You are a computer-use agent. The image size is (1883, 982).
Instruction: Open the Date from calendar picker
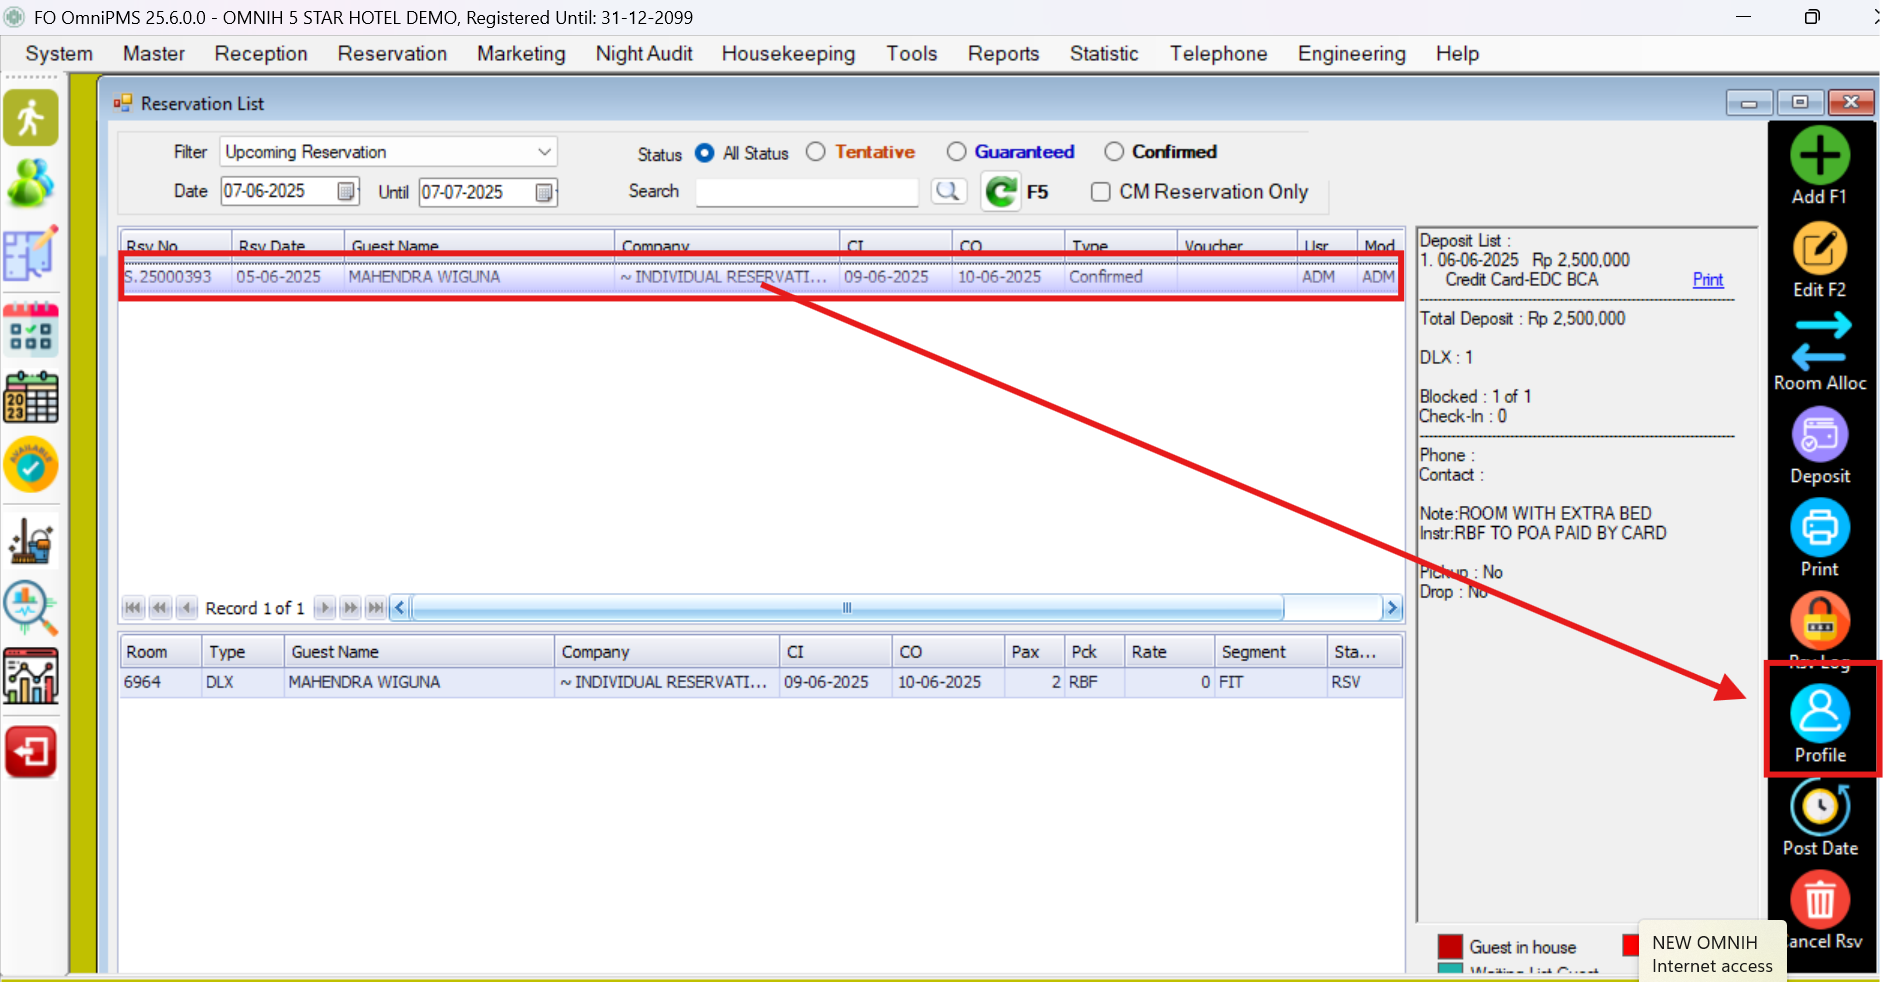[x=346, y=191]
